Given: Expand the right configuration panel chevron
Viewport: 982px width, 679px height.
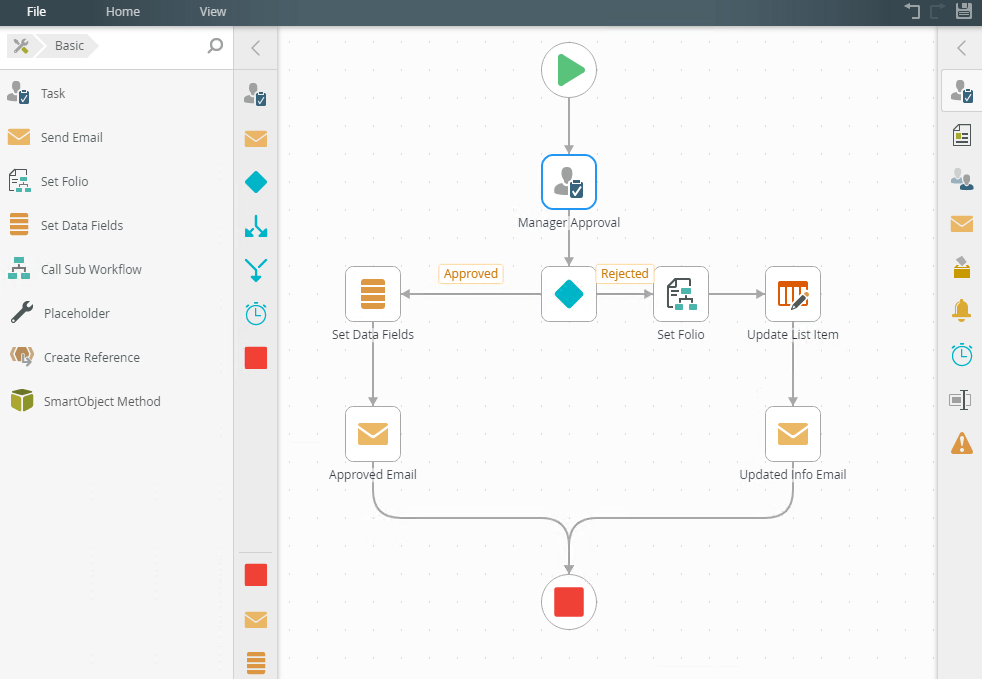Looking at the screenshot, I should tap(961, 48).
